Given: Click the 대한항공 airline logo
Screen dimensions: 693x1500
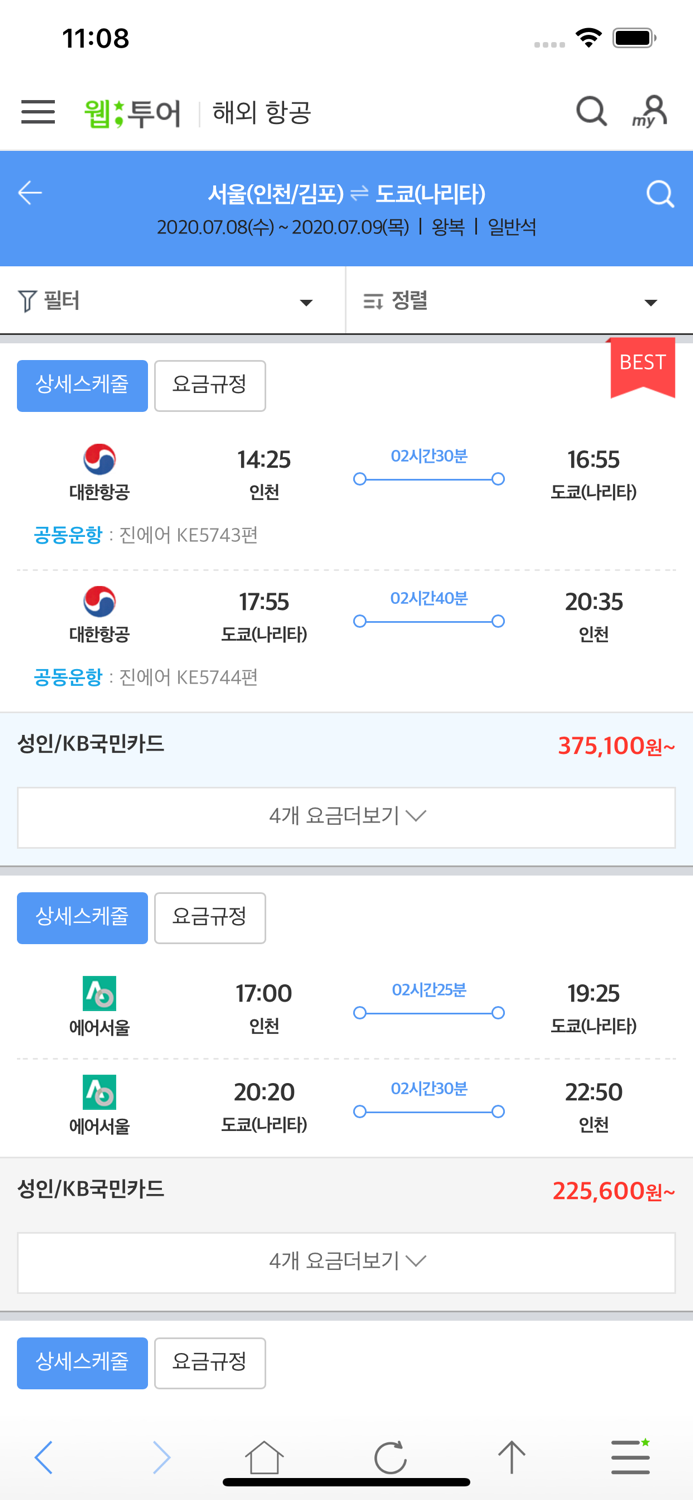Looking at the screenshot, I should click(x=98, y=460).
